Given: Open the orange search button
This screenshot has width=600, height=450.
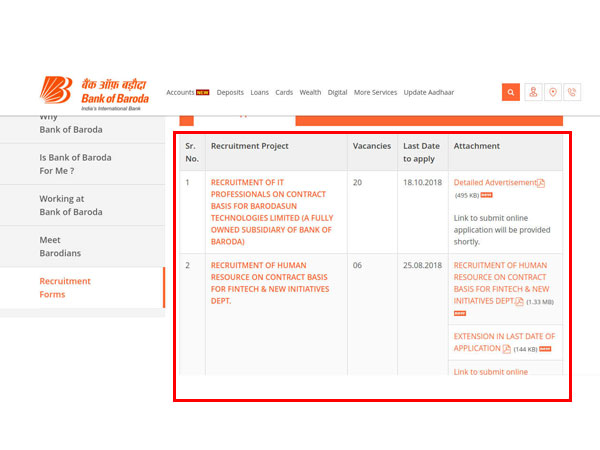Looking at the screenshot, I should click(510, 92).
